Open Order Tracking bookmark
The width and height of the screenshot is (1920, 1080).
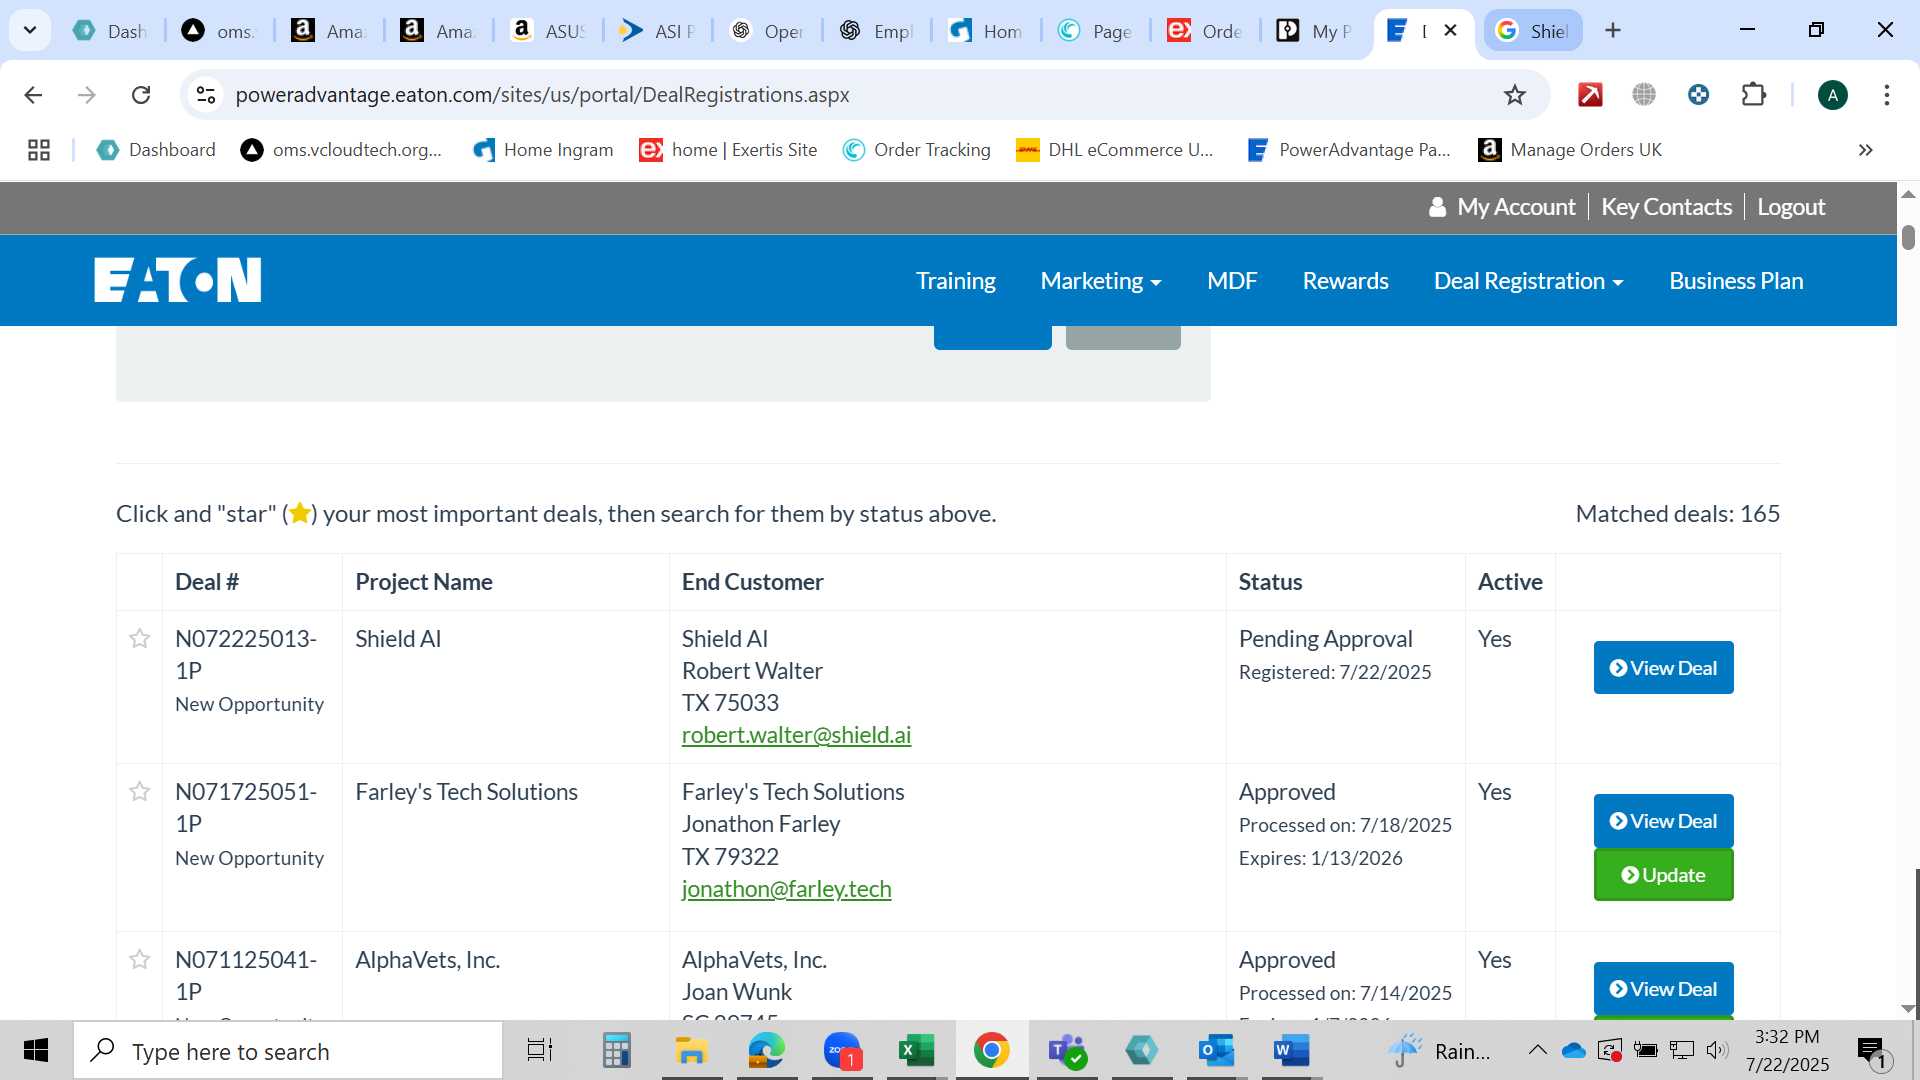pos(916,150)
